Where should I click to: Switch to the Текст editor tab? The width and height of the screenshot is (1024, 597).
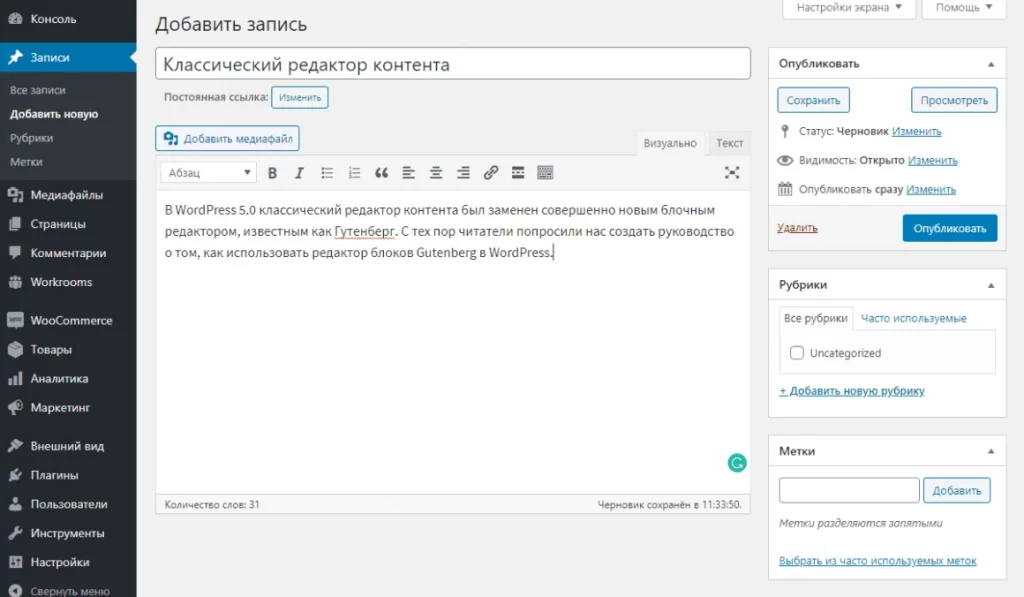(729, 144)
